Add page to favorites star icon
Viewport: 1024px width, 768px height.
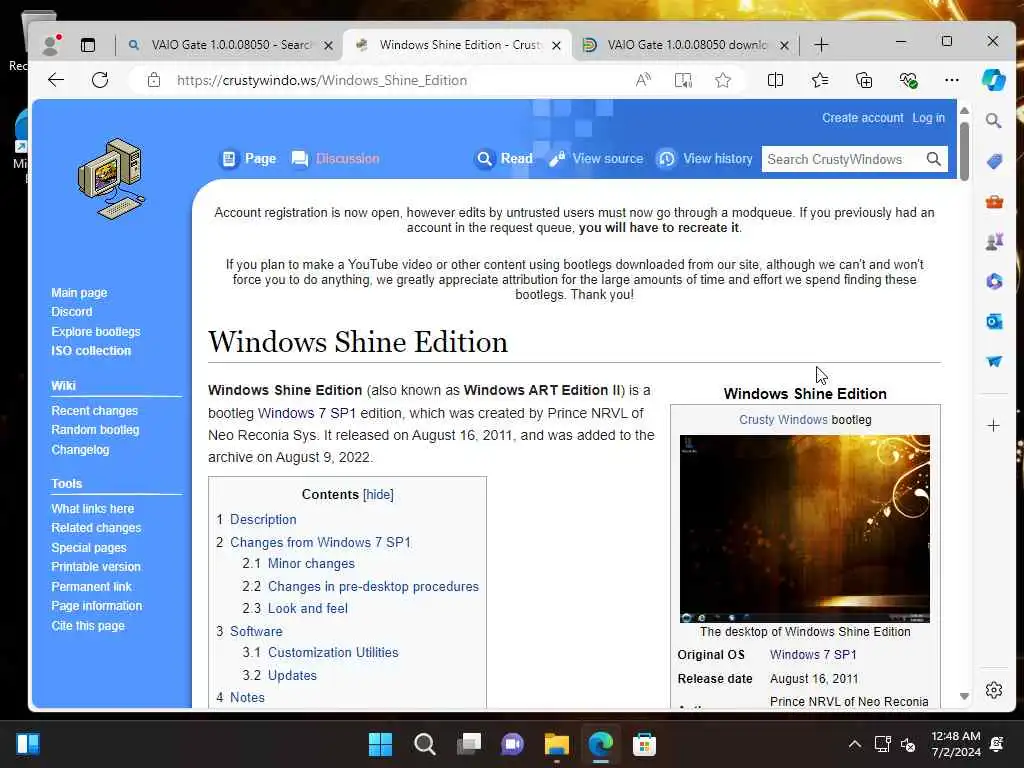tap(722, 80)
